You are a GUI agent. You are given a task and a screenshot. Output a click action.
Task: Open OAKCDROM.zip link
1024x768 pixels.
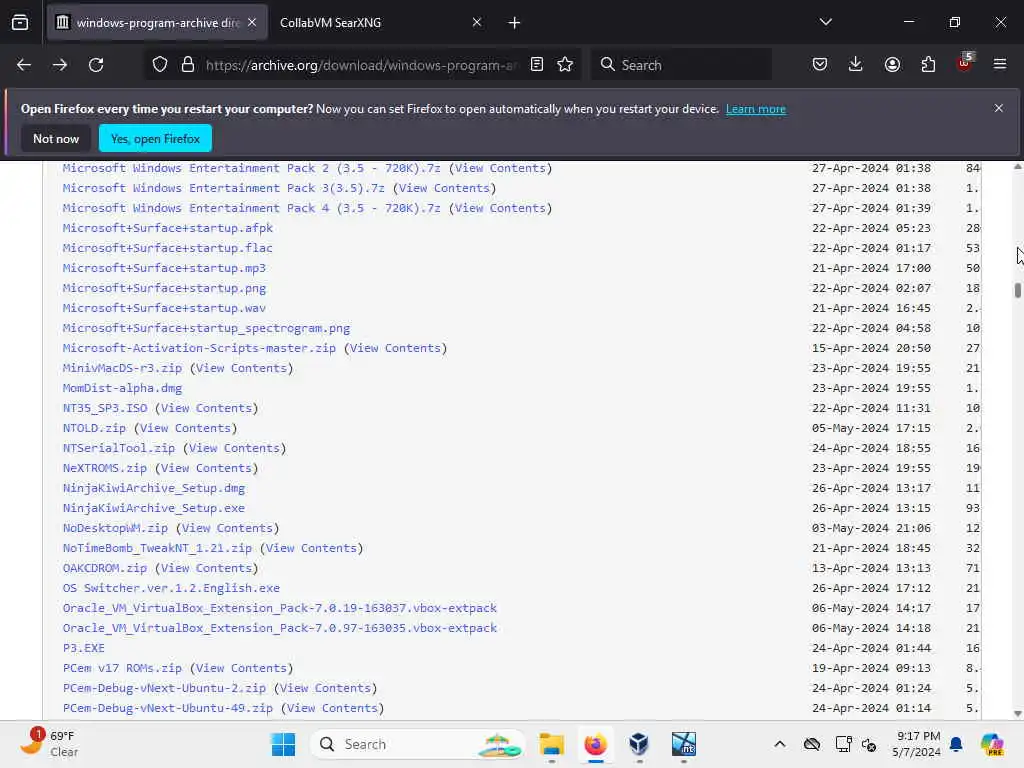[x=105, y=568]
